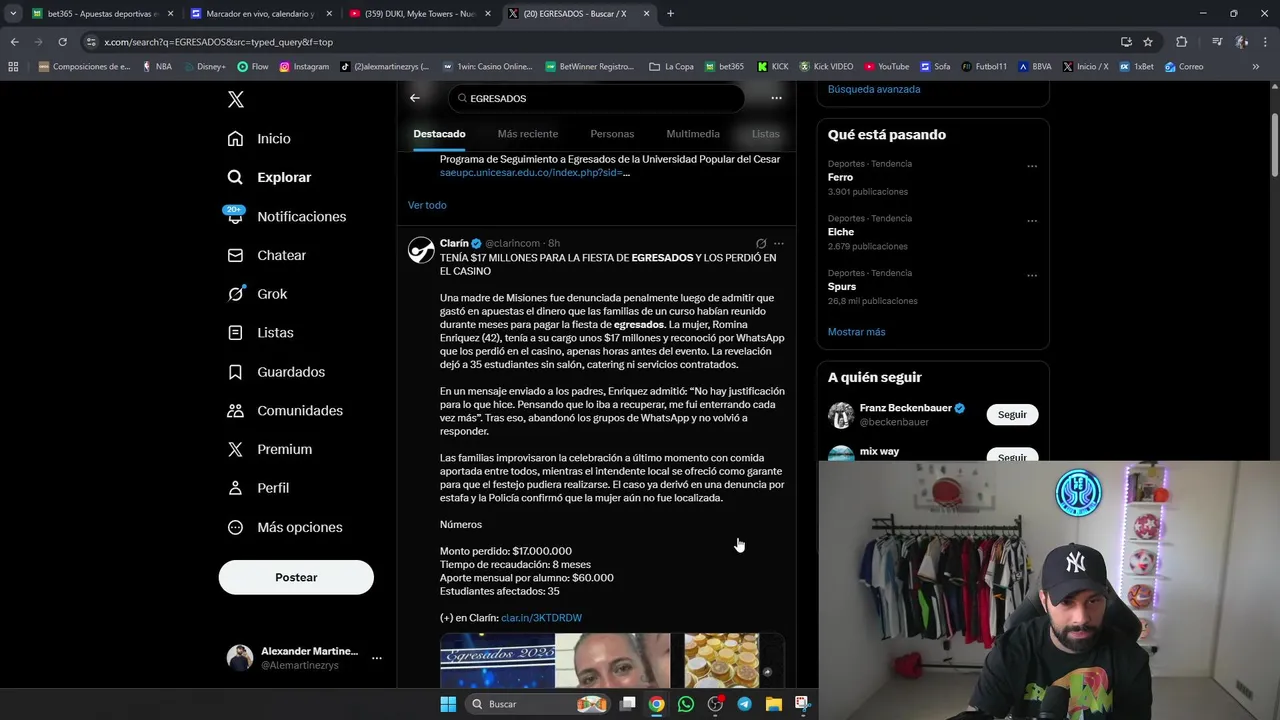This screenshot has height=720, width=1280.
Task: Bookmark this page with the star
Action: click(x=1148, y=42)
